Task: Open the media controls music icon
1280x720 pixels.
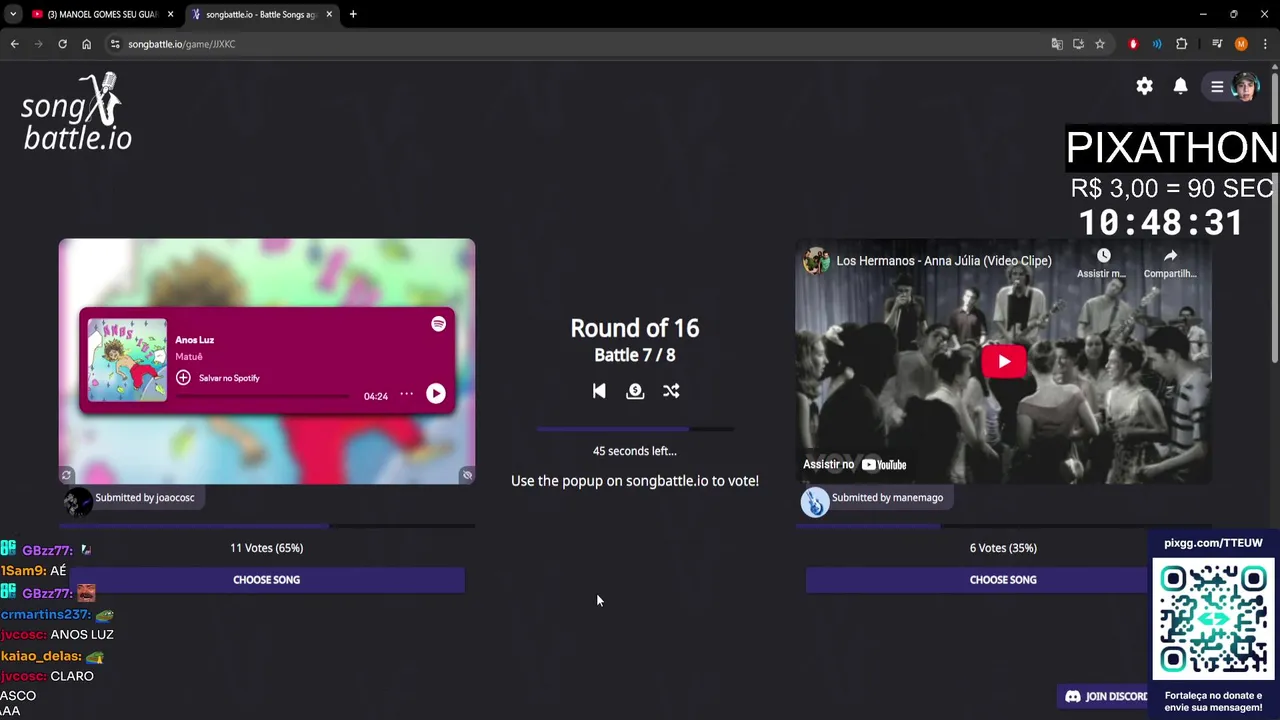Action: 1217,44
